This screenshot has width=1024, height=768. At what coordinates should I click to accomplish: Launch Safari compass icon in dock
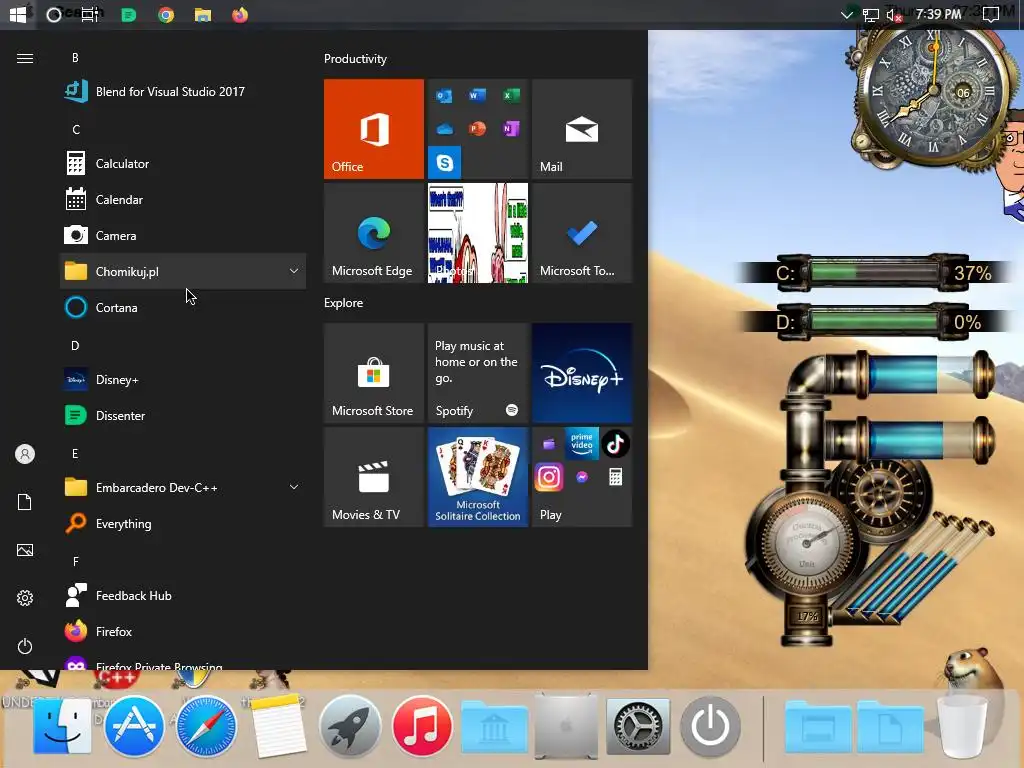pyautogui.click(x=206, y=726)
